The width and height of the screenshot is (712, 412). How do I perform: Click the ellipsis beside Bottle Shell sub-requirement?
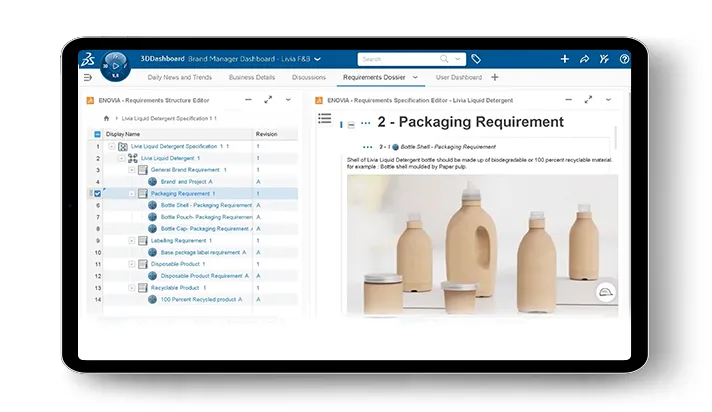pyautogui.click(x=367, y=147)
